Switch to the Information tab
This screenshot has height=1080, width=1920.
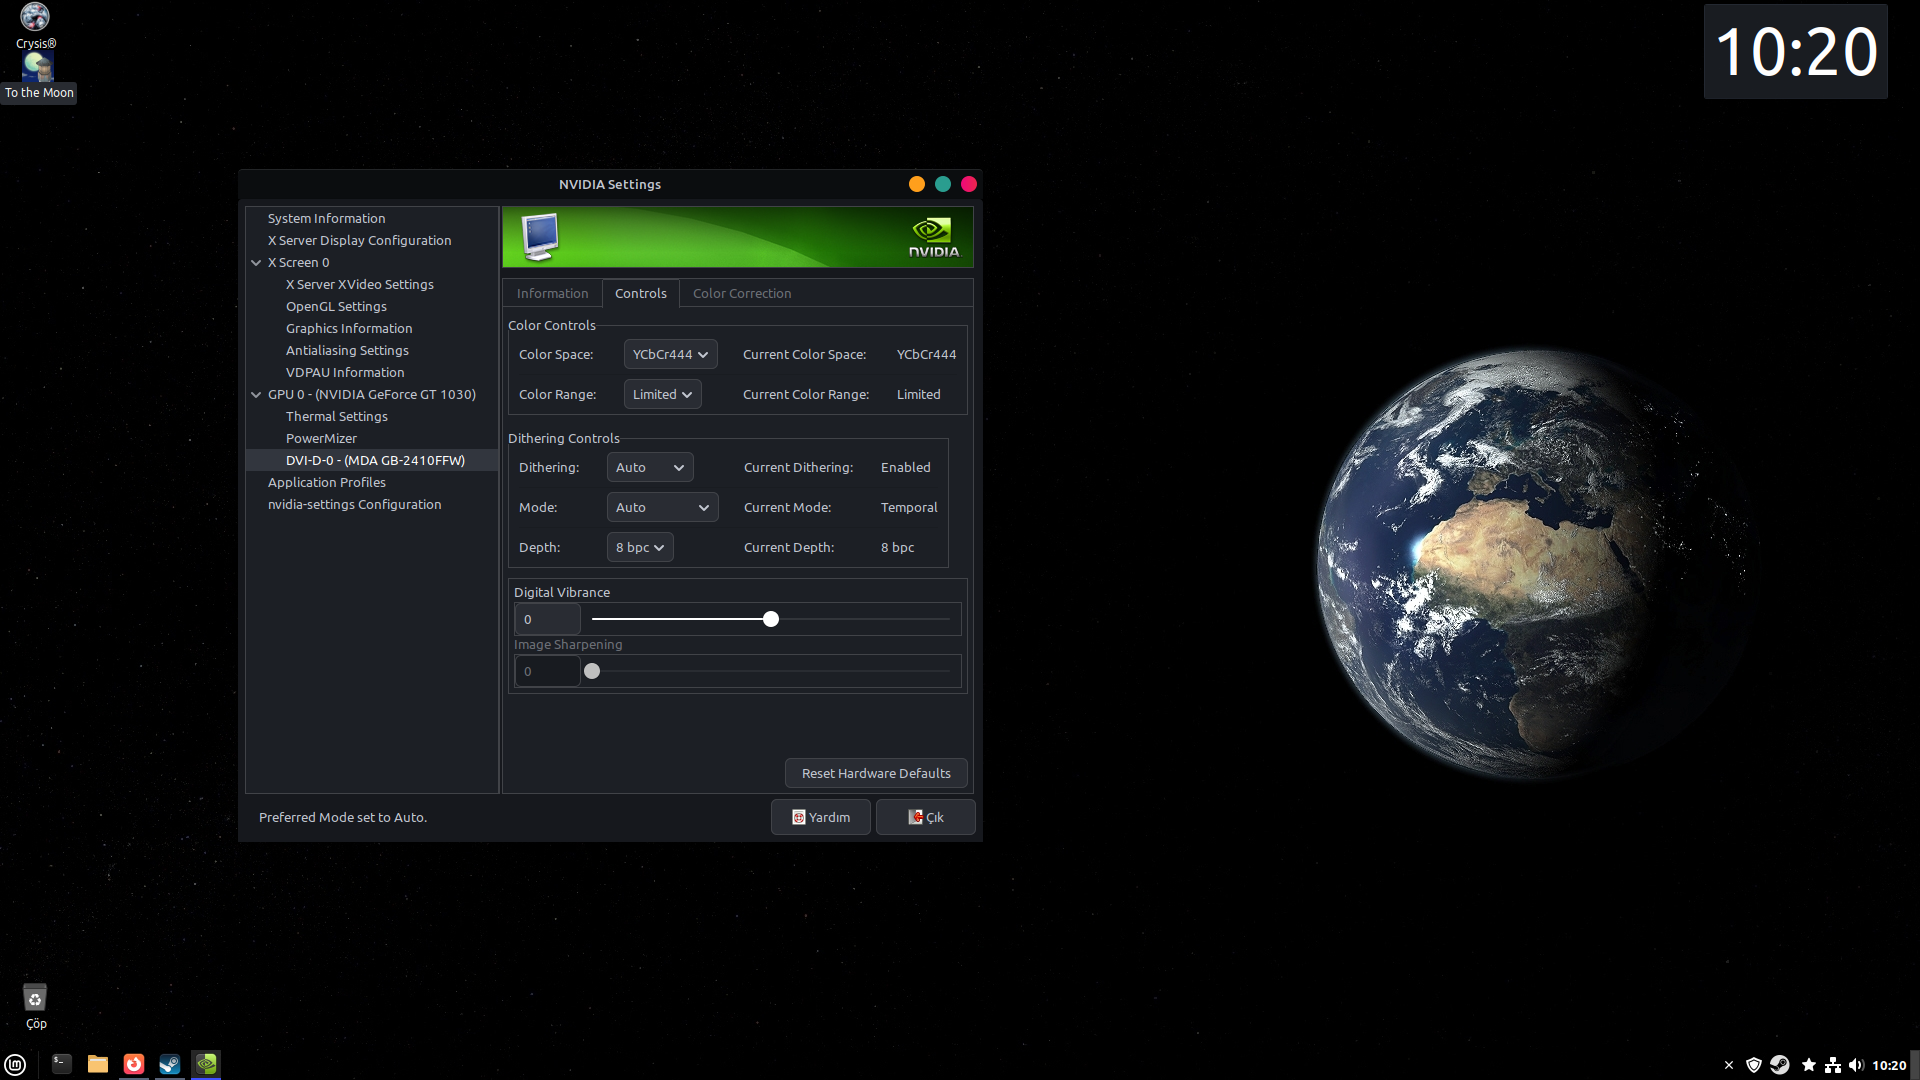(x=552, y=294)
